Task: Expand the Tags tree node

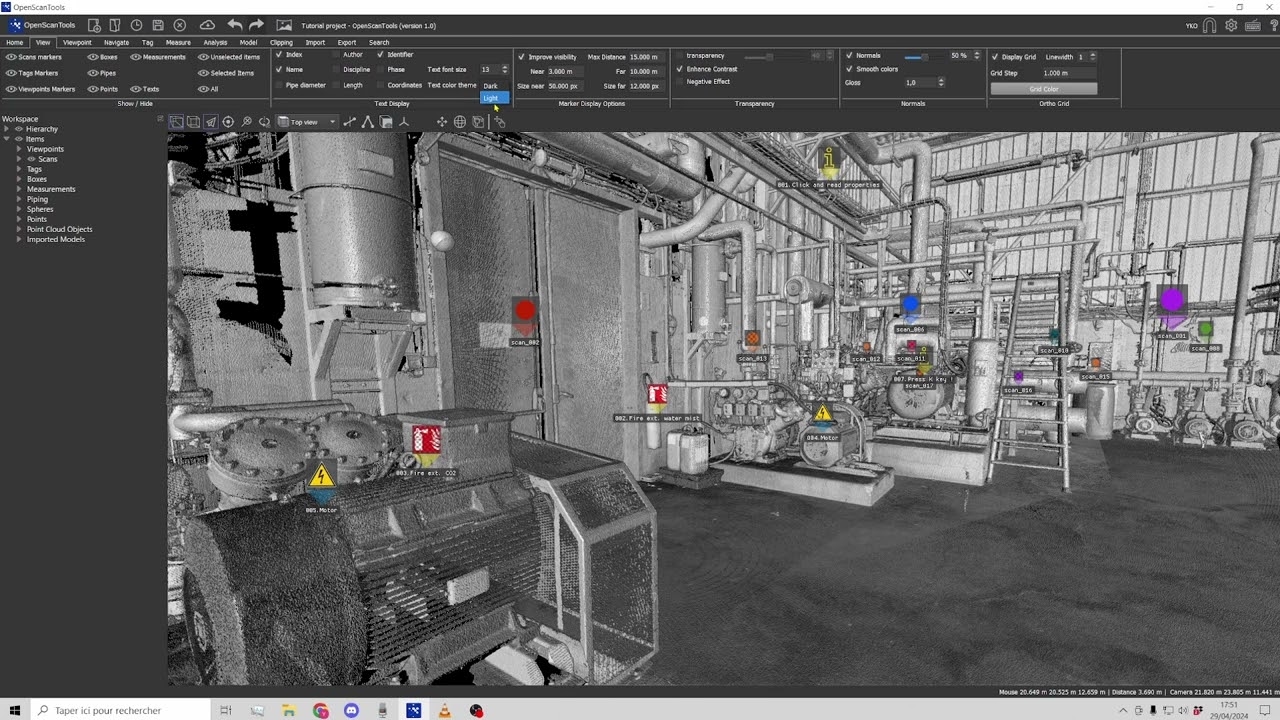Action: pyautogui.click(x=20, y=169)
